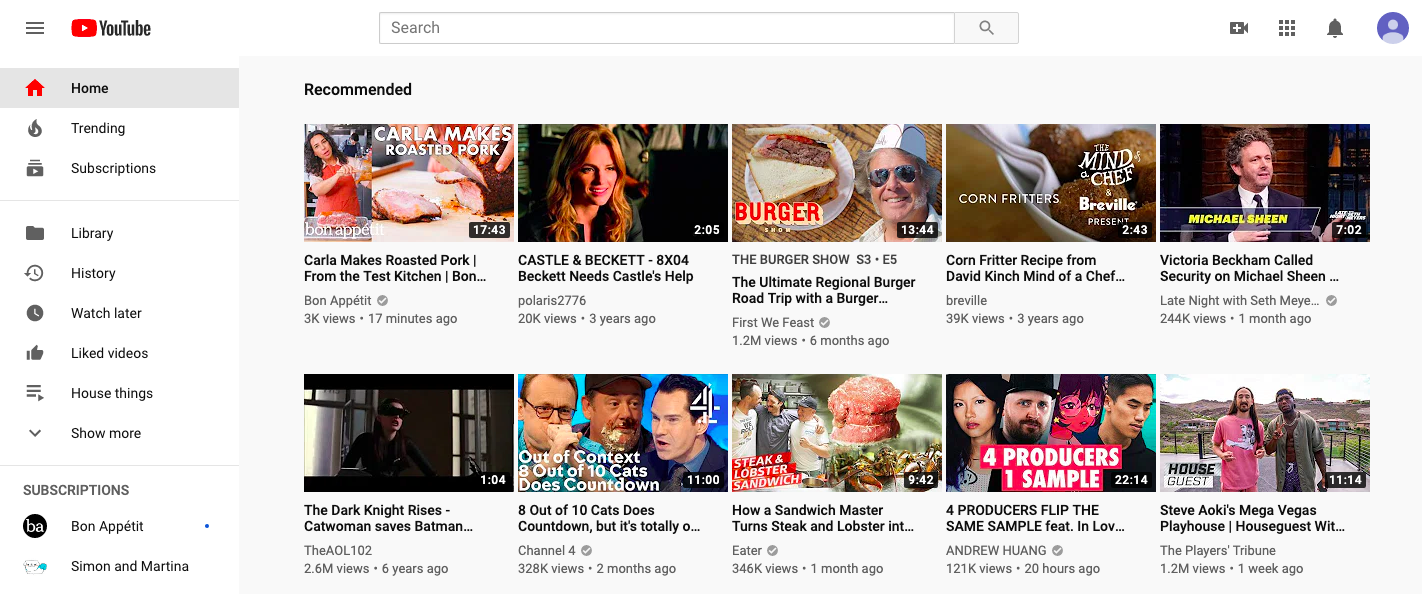The width and height of the screenshot is (1422, 594).
Task: Click the Show more label
Action: [x=106, y=433]
